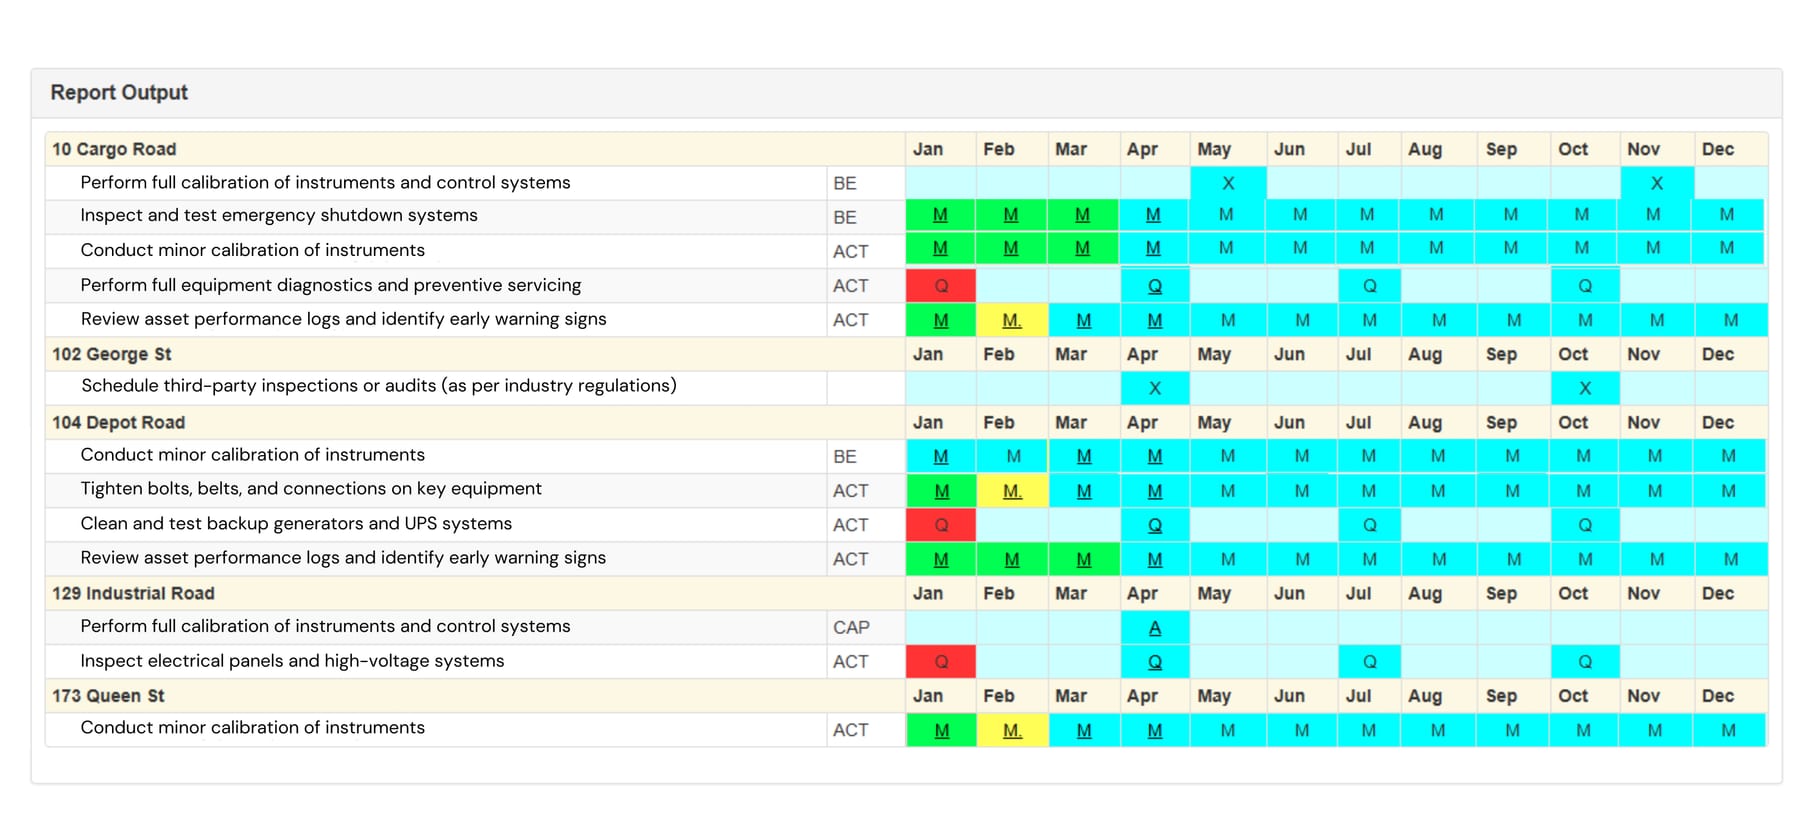Select 'Inspect and test emergency shutdown systems' task
Image resolution: width=1800 pixels, height=834 pixels.
[x=279, y=215]
